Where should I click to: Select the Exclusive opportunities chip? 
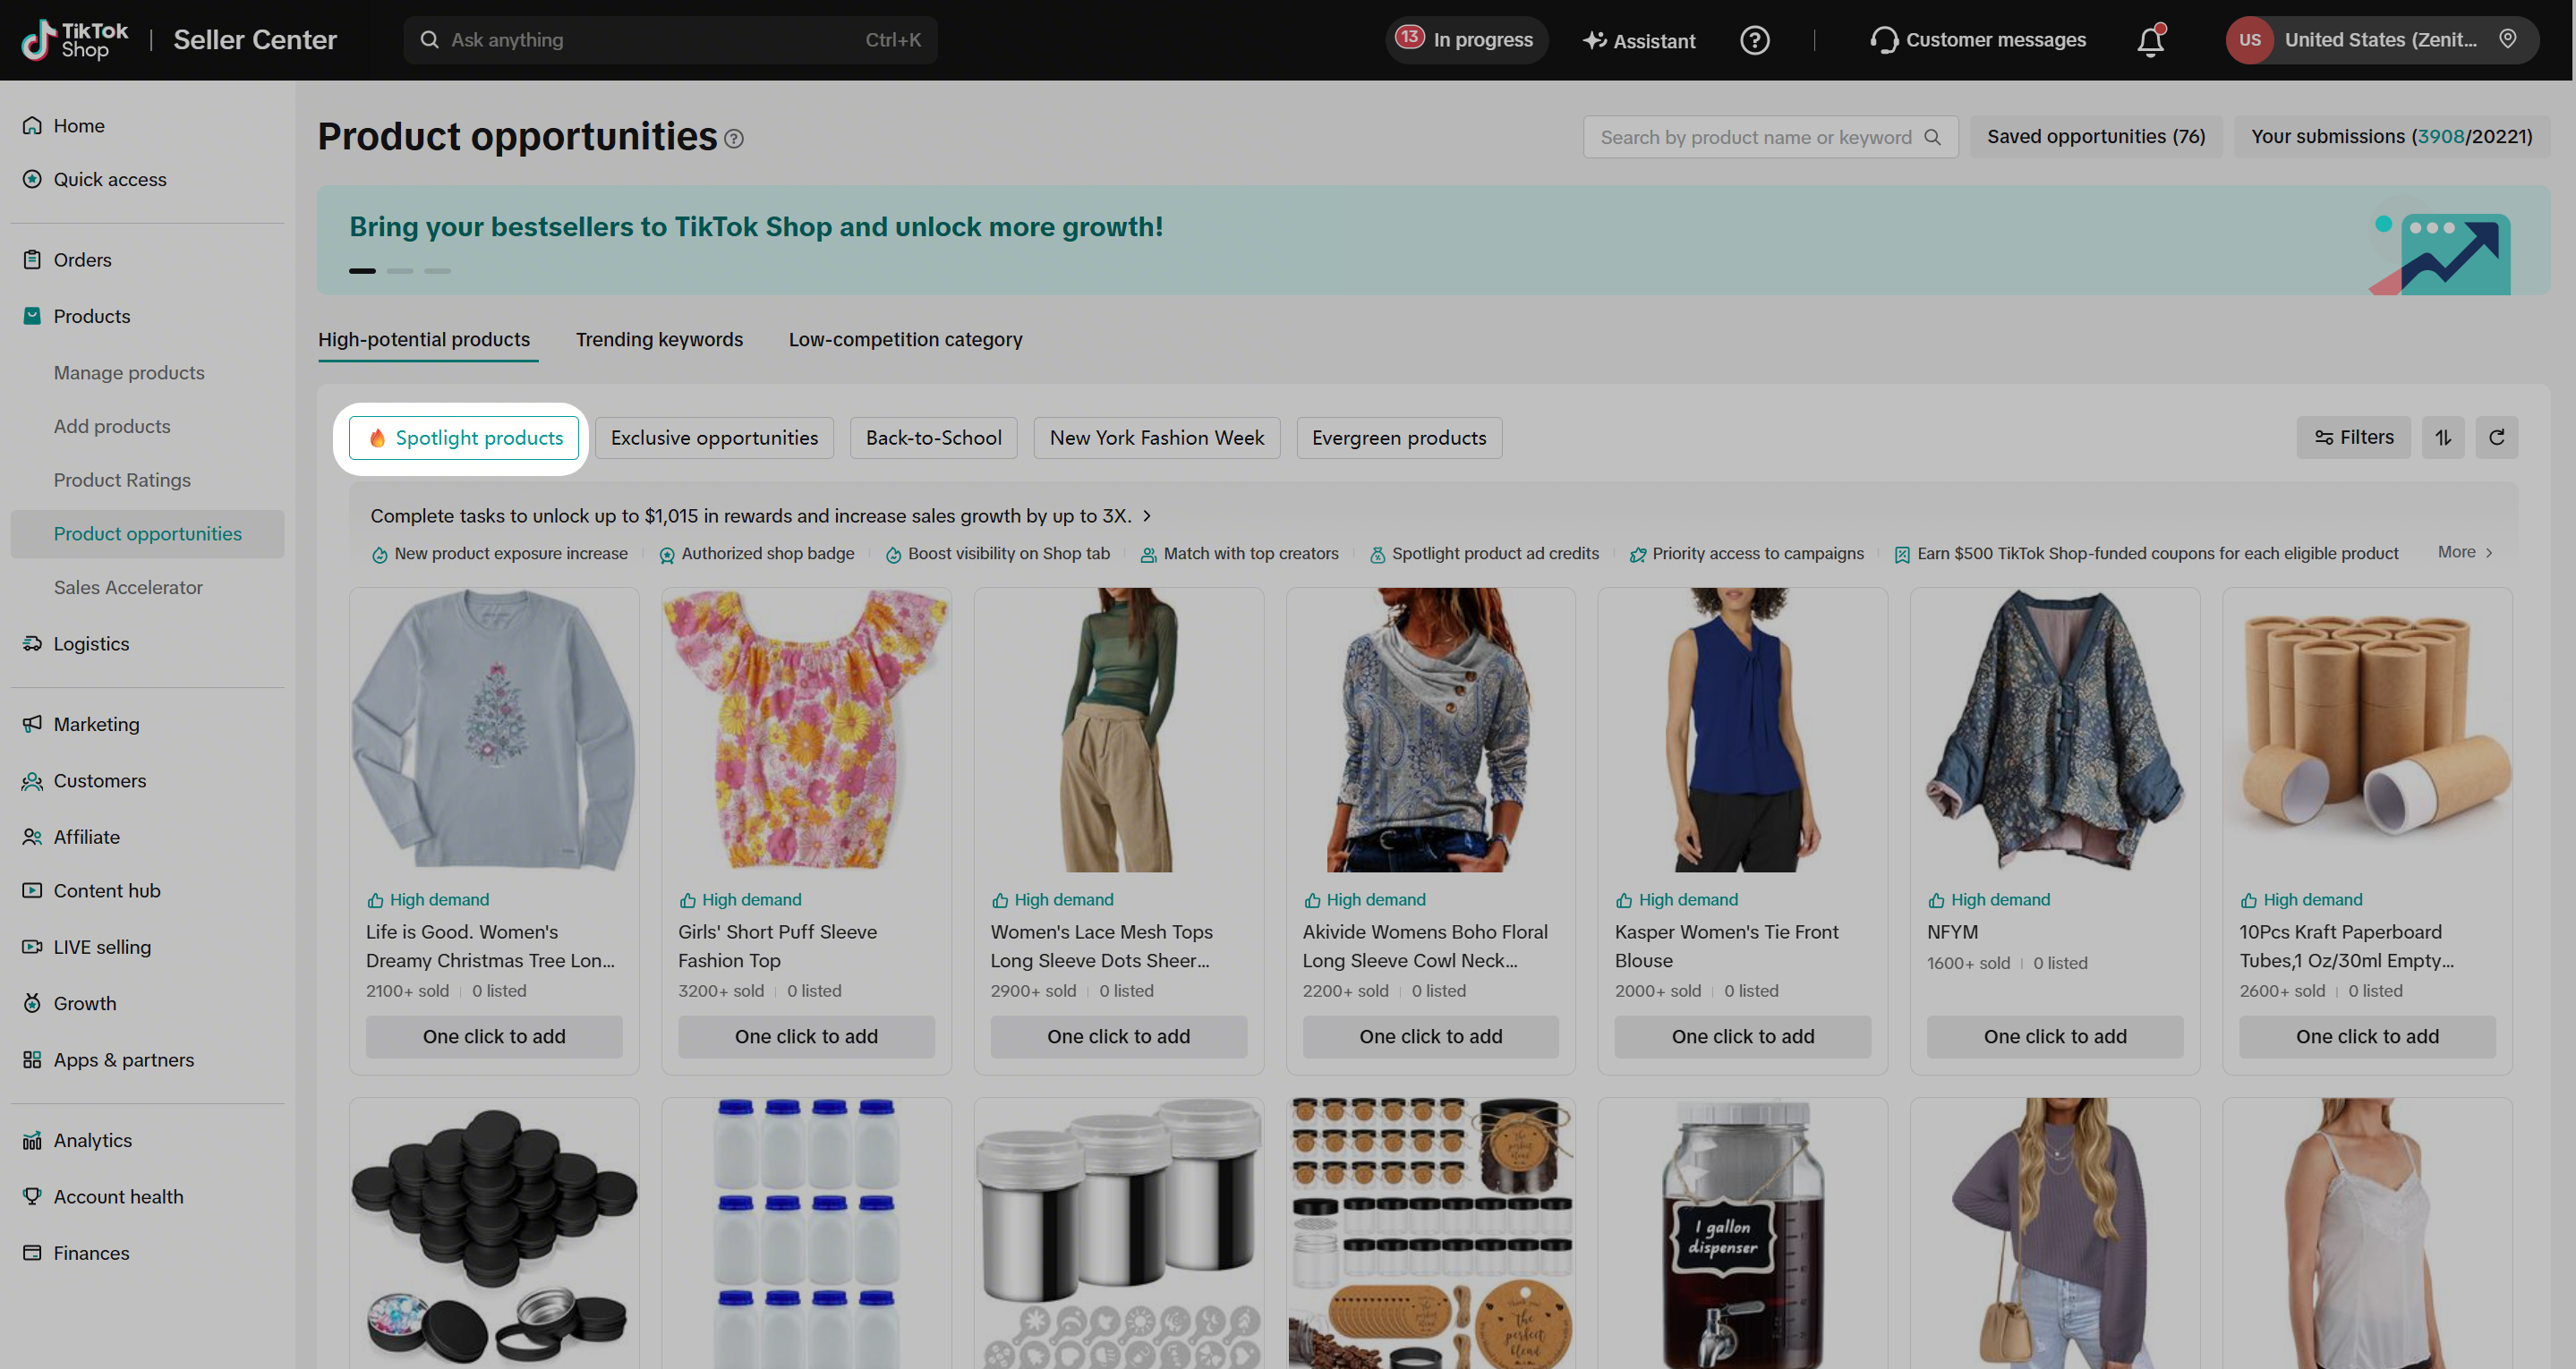(714, 438)
